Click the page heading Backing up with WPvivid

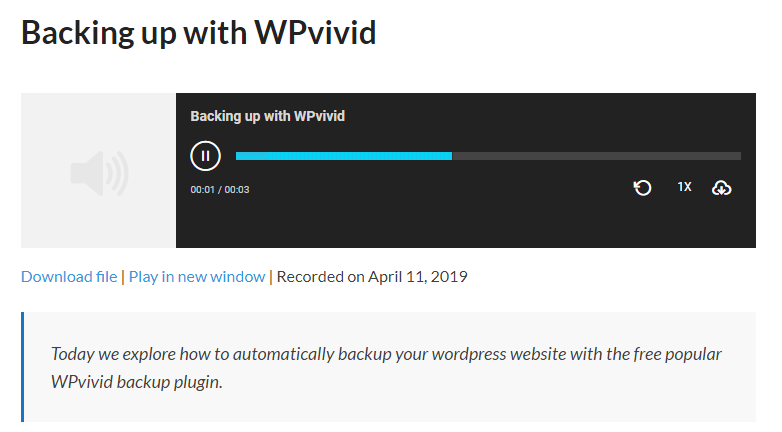[x=198, y=33]
